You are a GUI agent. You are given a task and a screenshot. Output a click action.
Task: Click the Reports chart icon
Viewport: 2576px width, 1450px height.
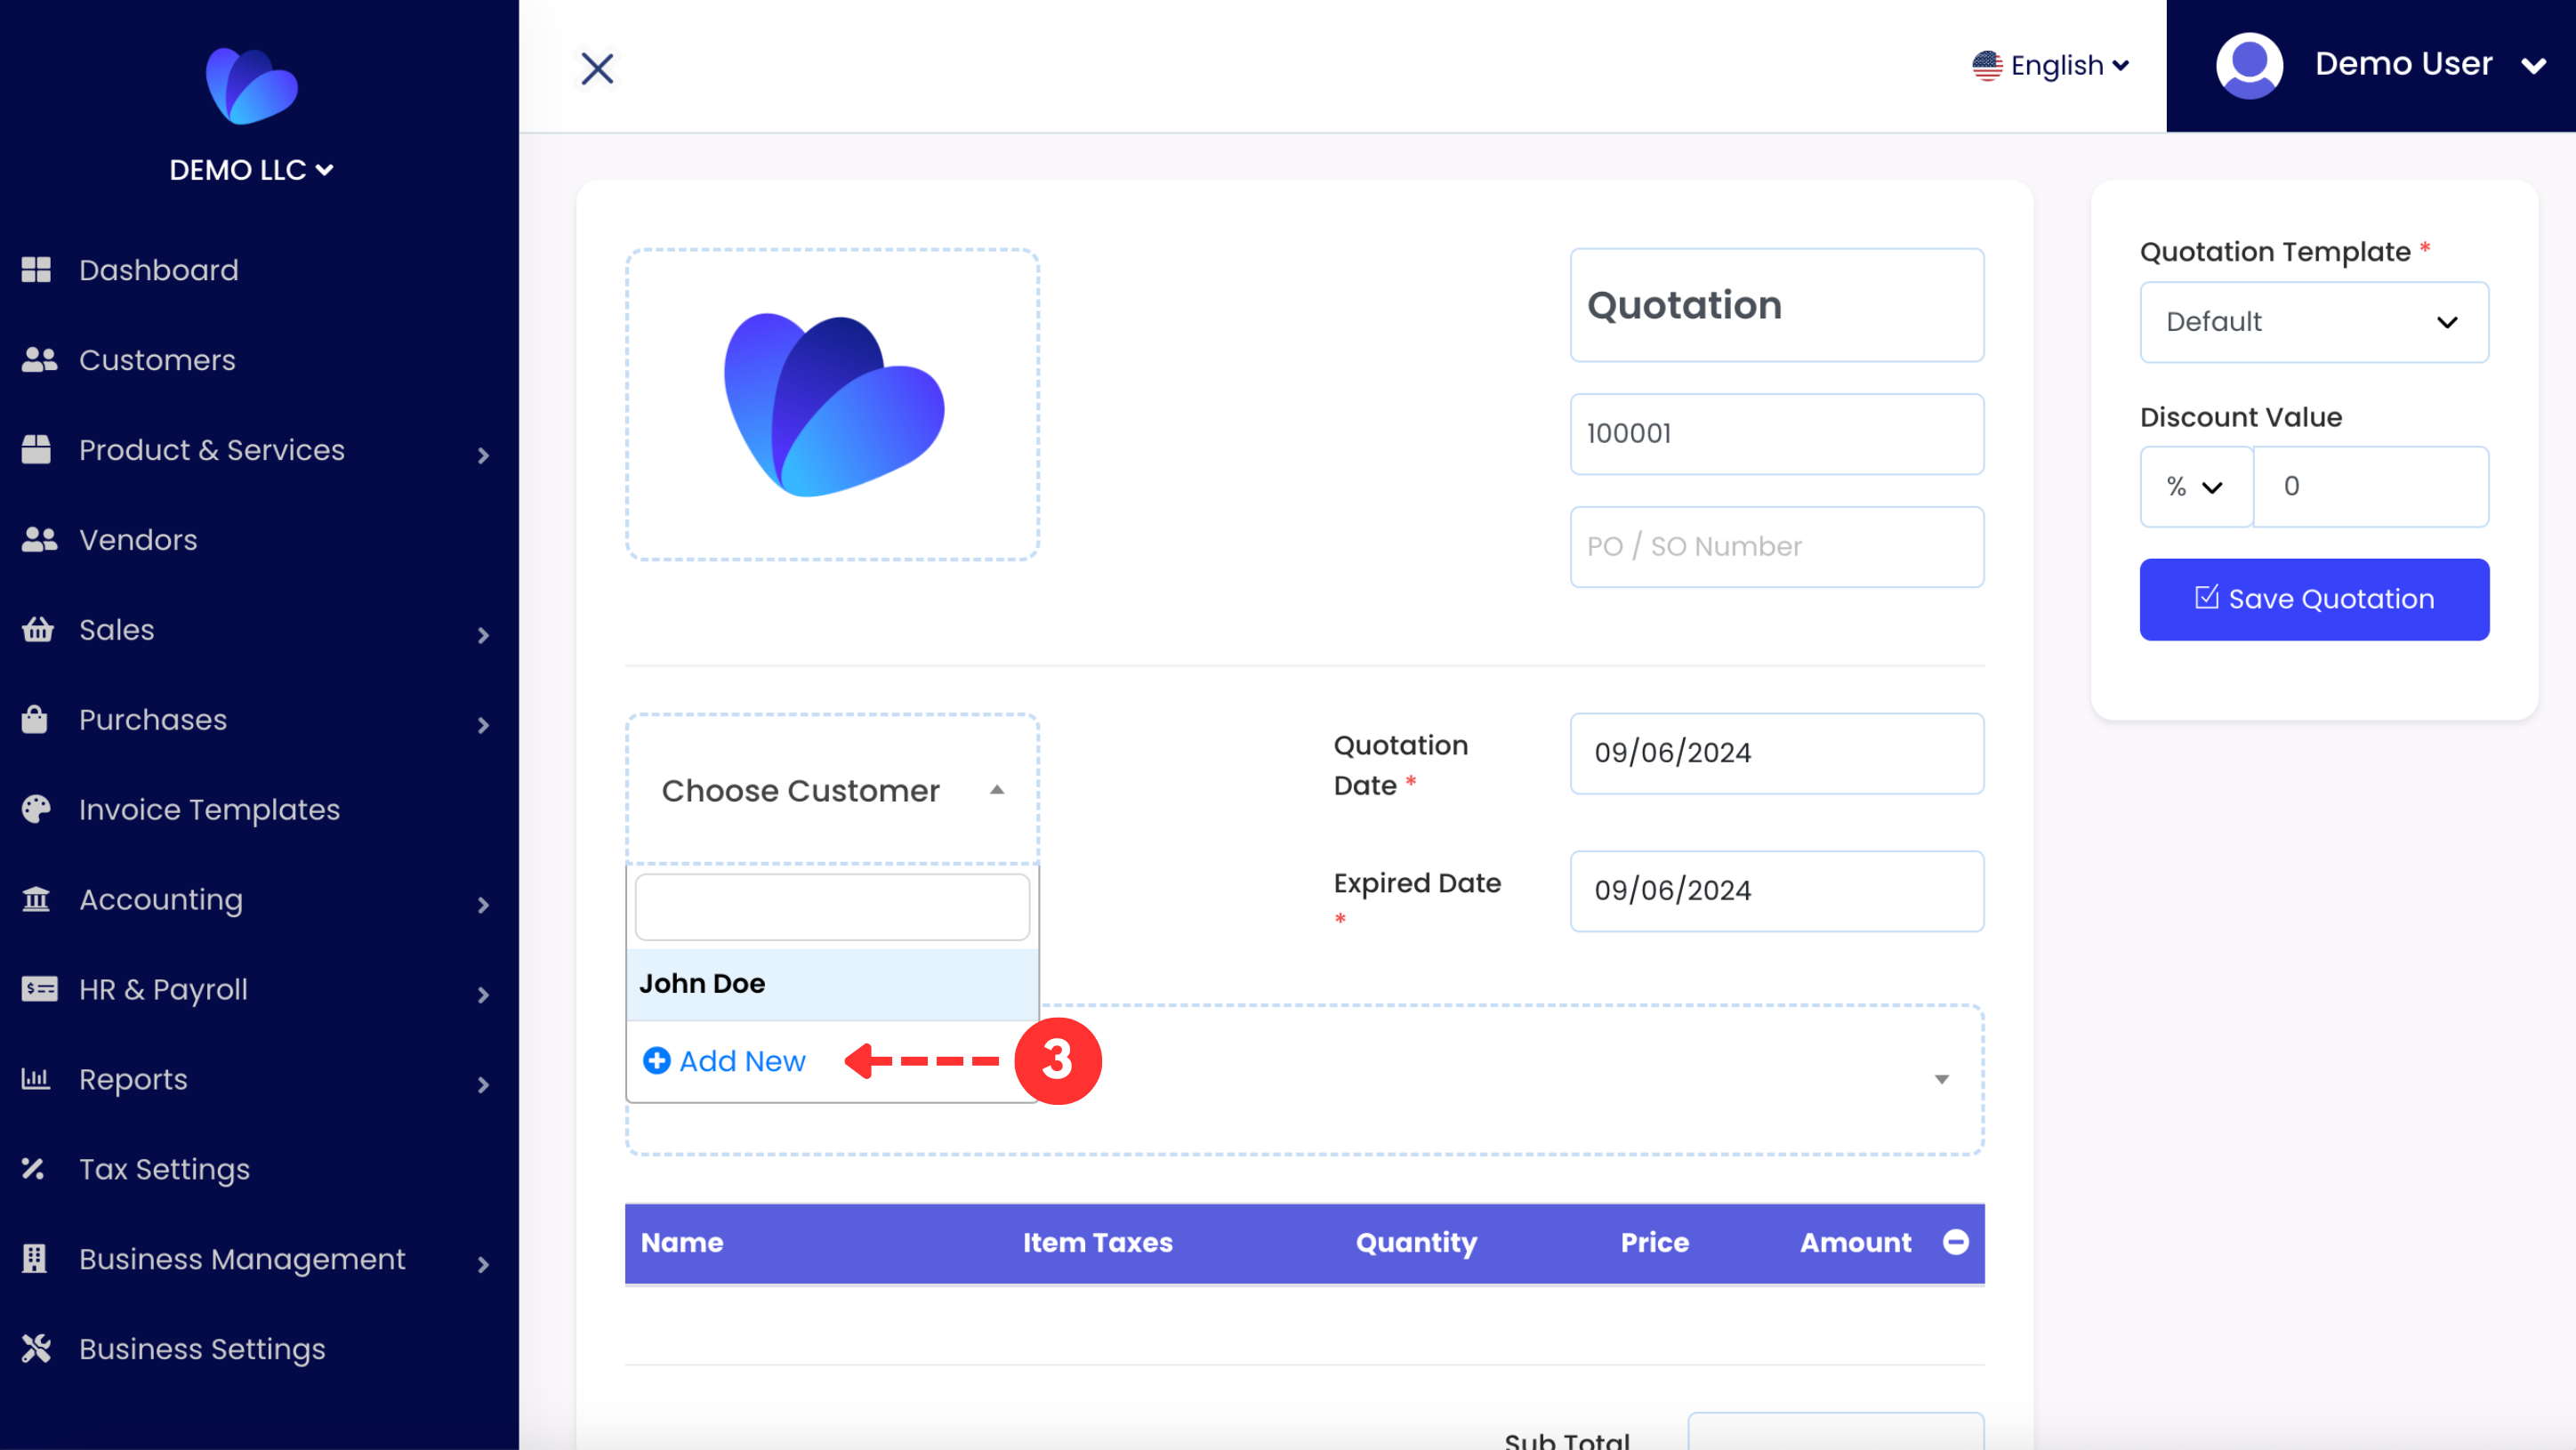click(x=36, y=1079)
